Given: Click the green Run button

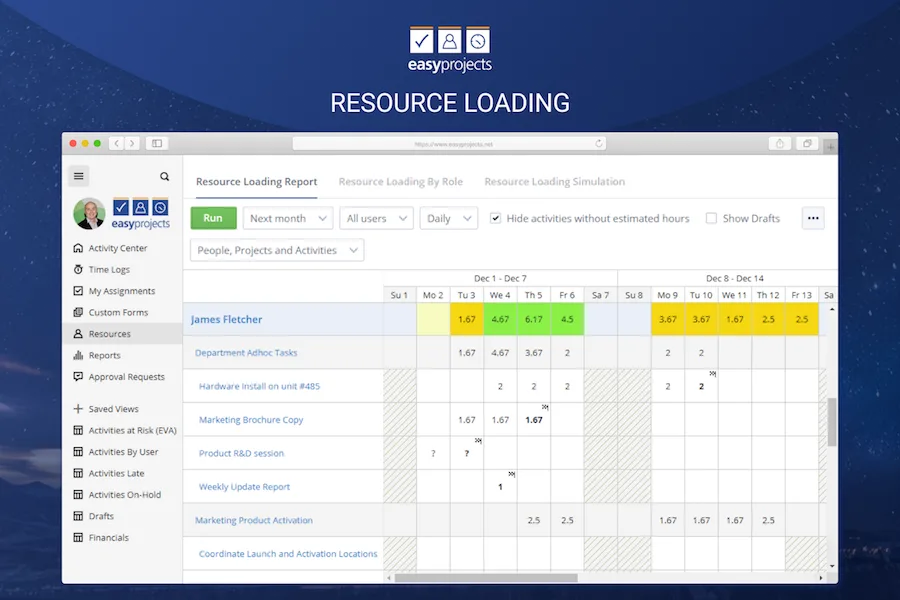Looking at the screenshot, I should point(214,218).
